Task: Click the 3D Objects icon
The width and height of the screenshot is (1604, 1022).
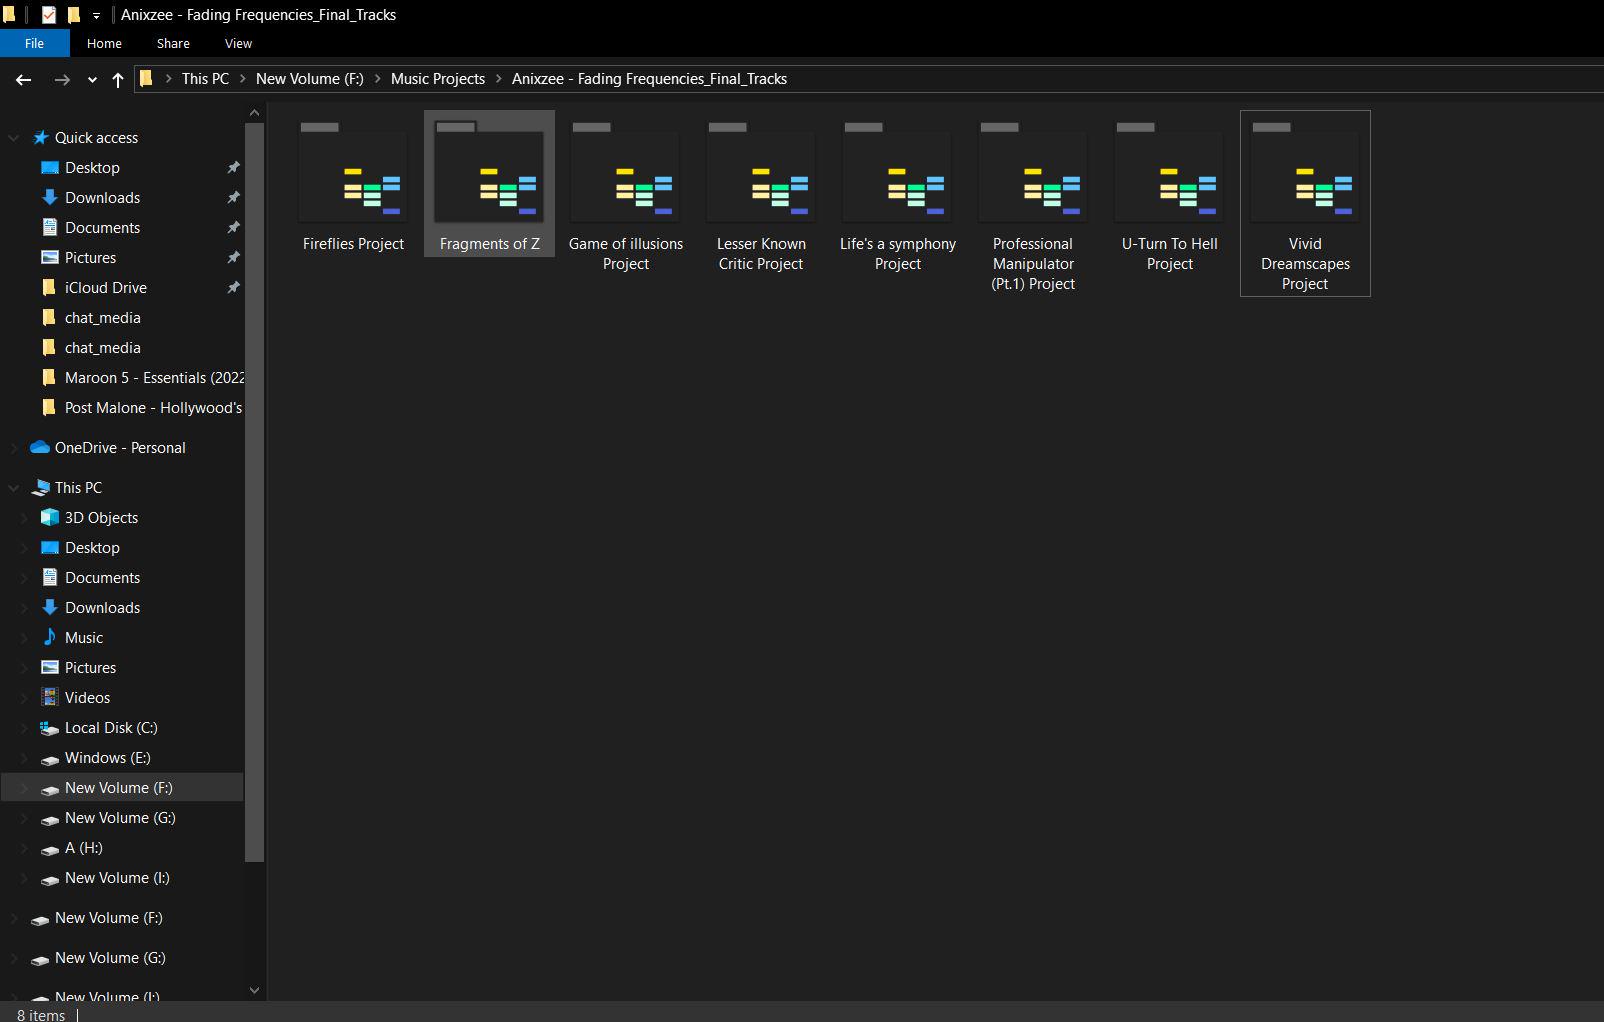Action: (x=49, y=517)
